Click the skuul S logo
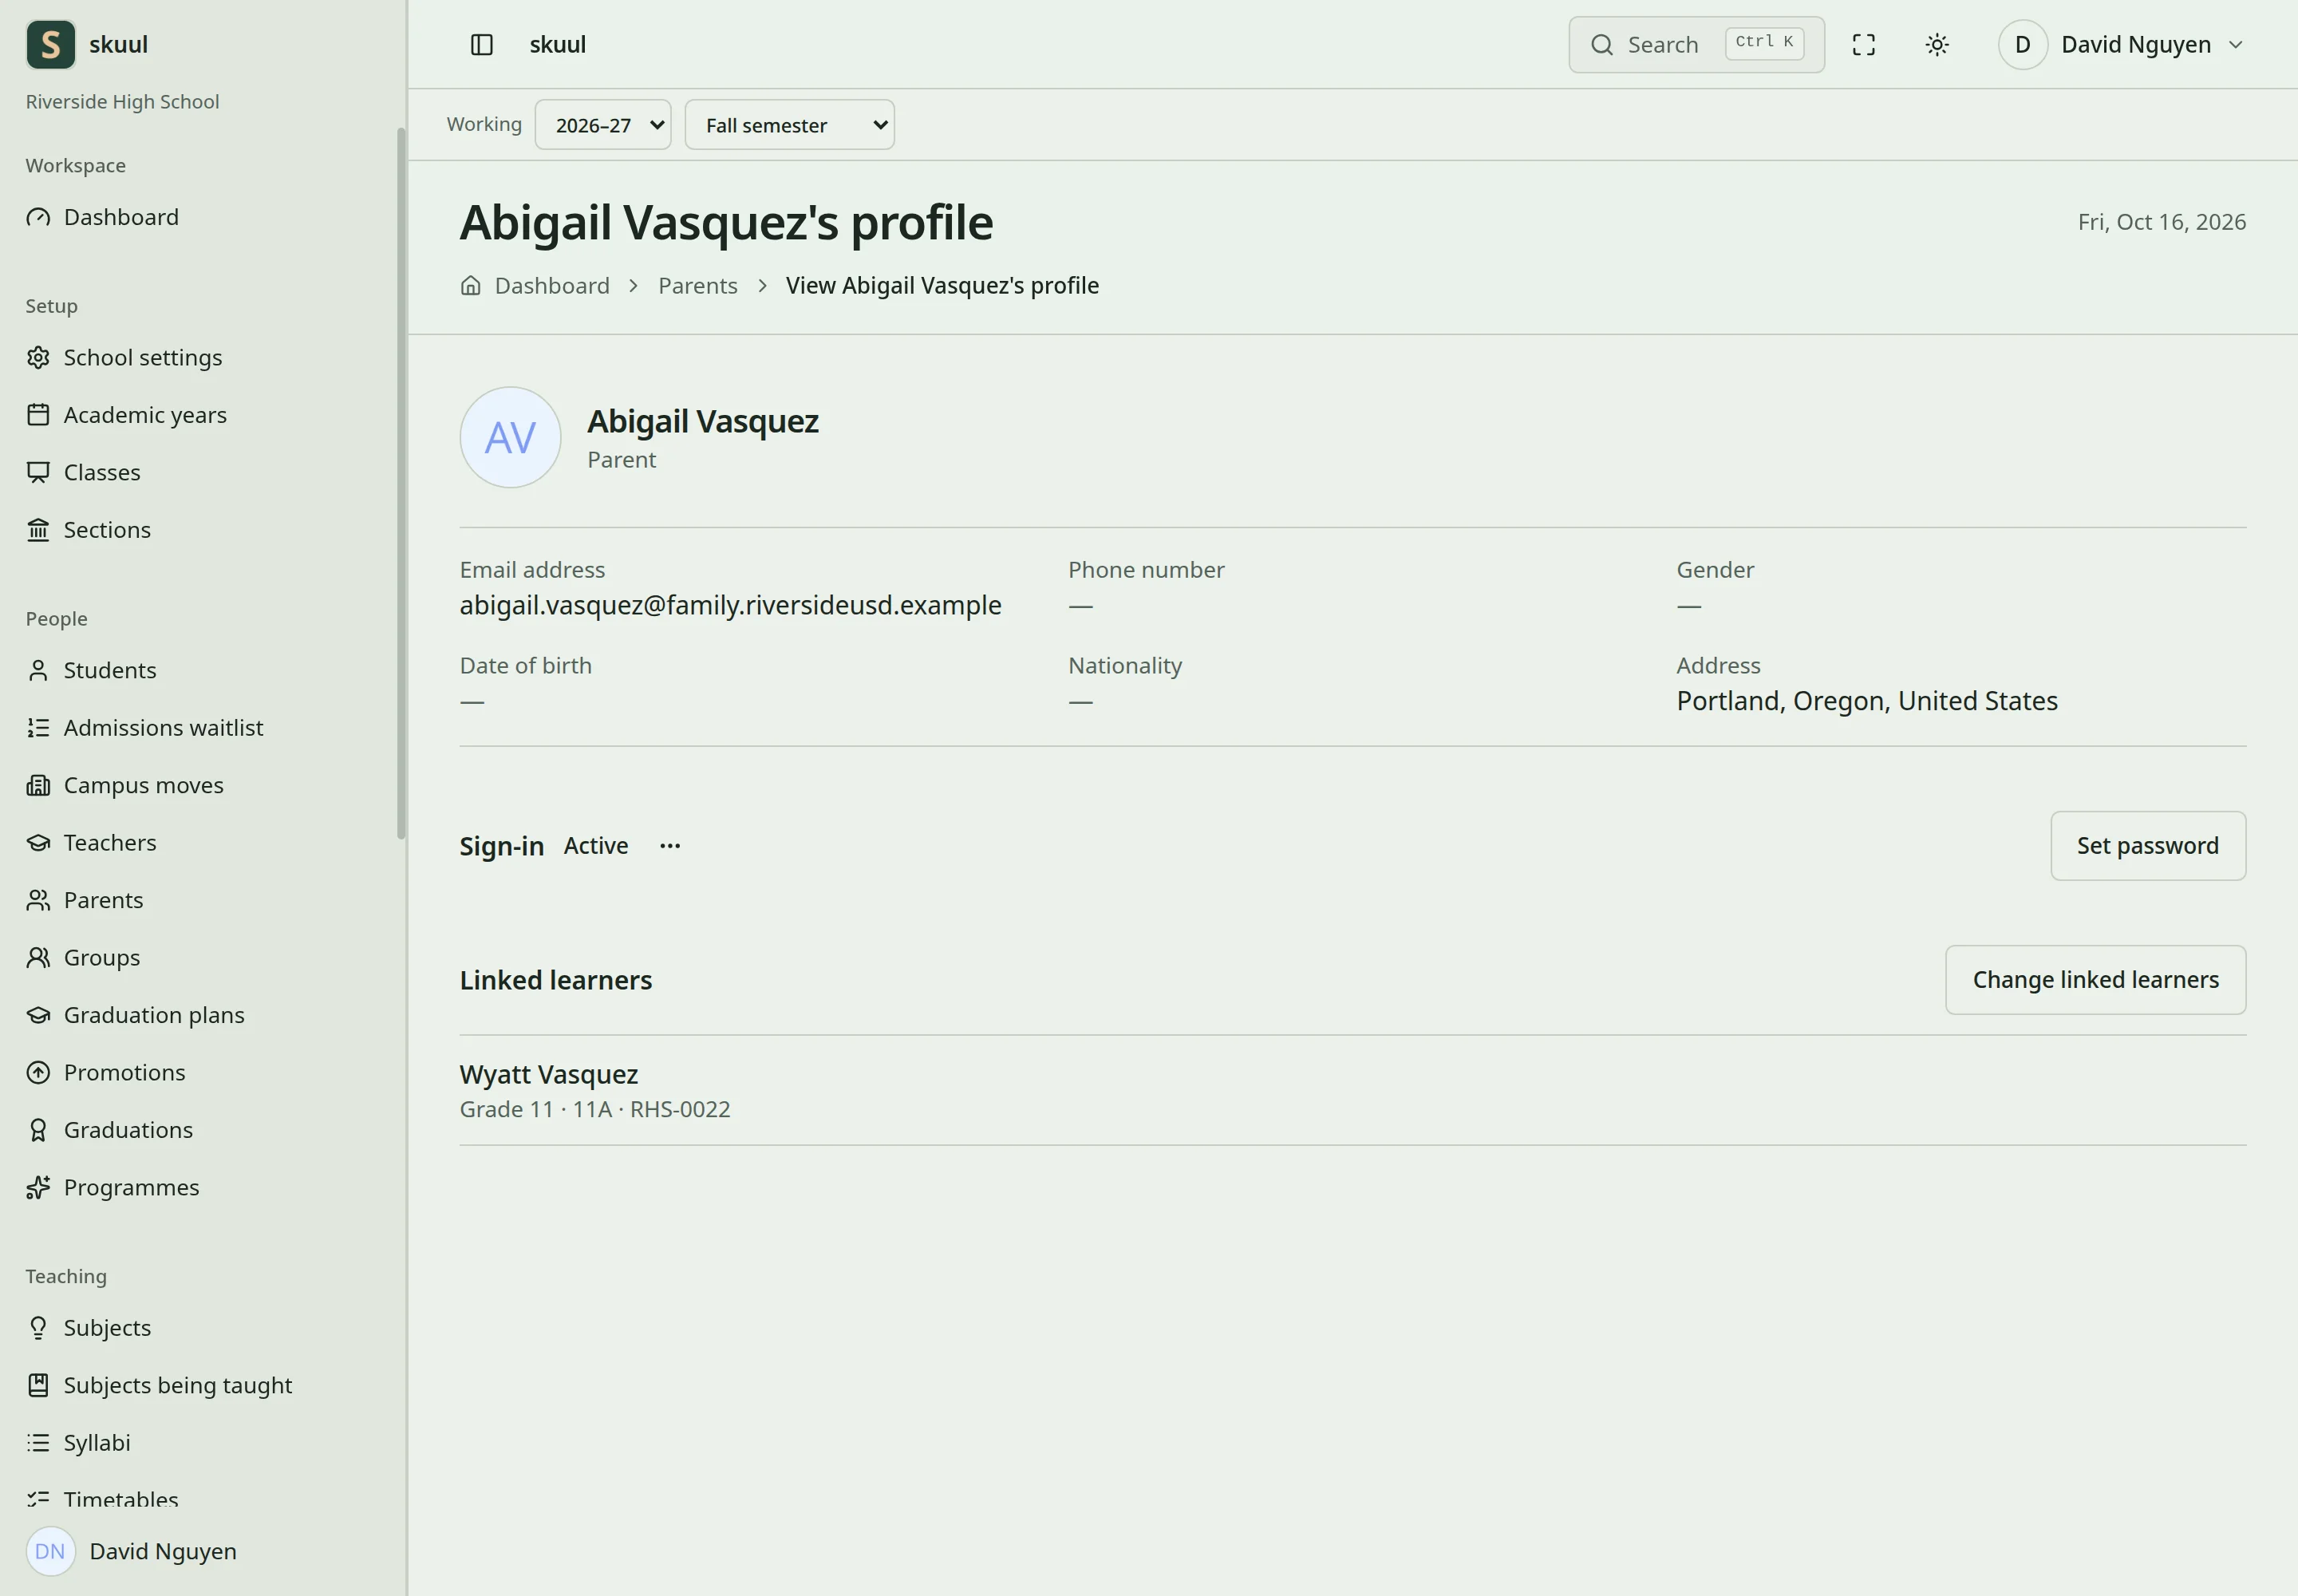Screen dimensions: 2298x1596 pos(50,45)
